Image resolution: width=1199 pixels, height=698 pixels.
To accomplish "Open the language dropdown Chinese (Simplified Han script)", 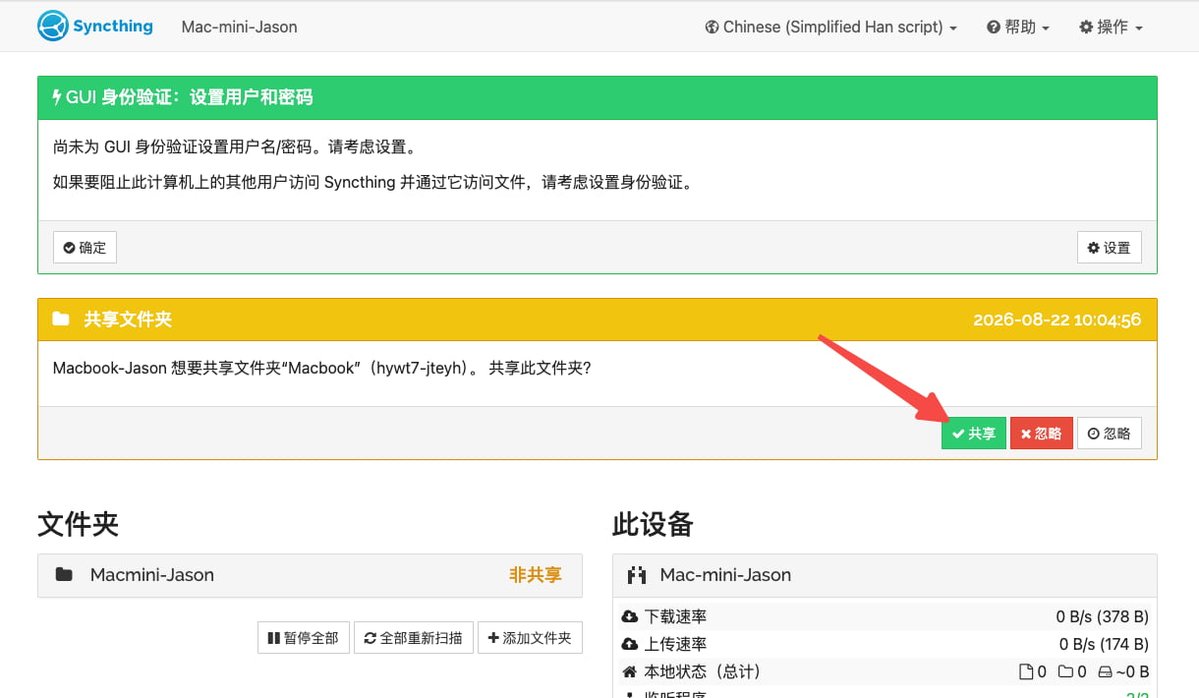I will (x=830, y=27).
